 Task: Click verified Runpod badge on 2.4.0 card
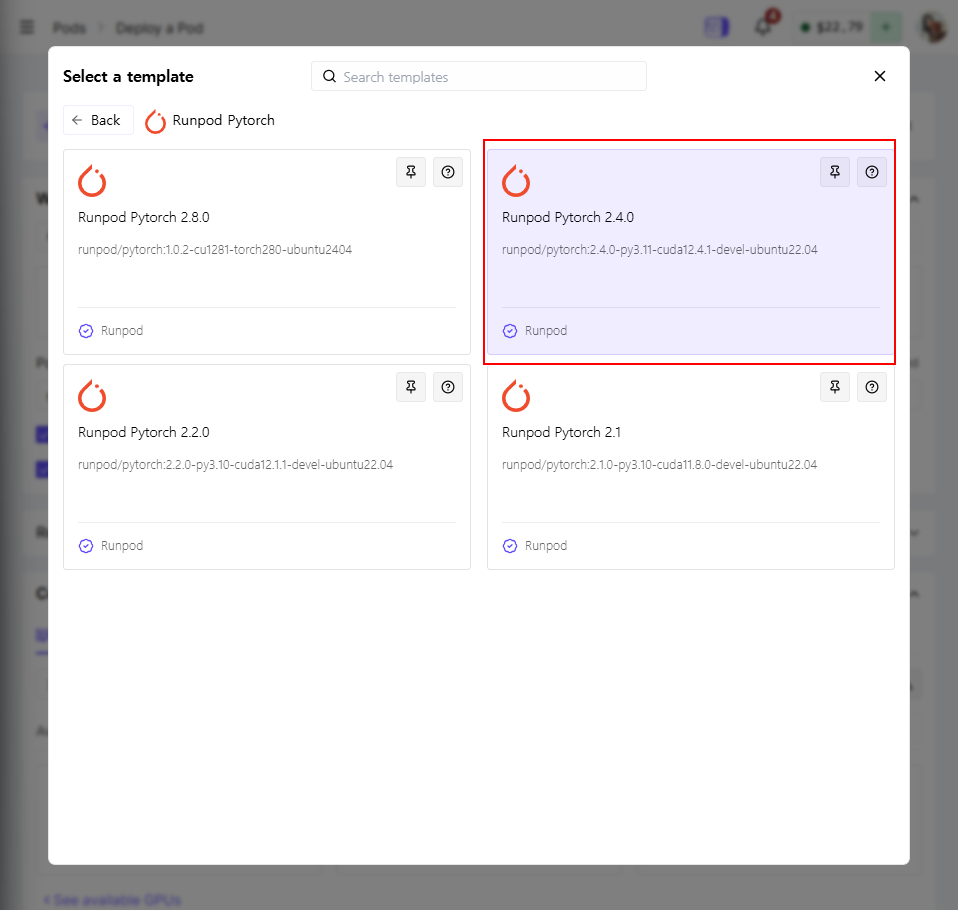coord(510,331)
